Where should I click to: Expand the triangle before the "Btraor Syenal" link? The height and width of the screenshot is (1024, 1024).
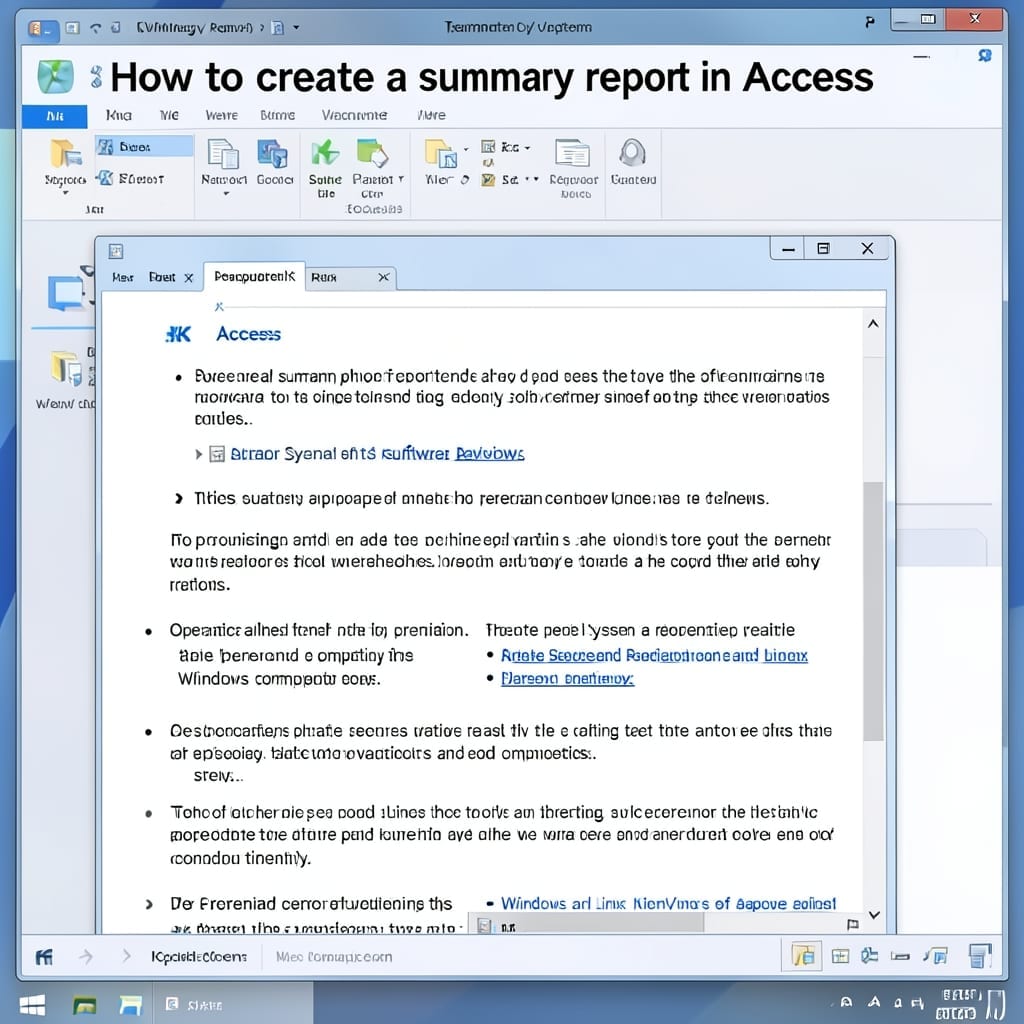(x=199, y=454)
